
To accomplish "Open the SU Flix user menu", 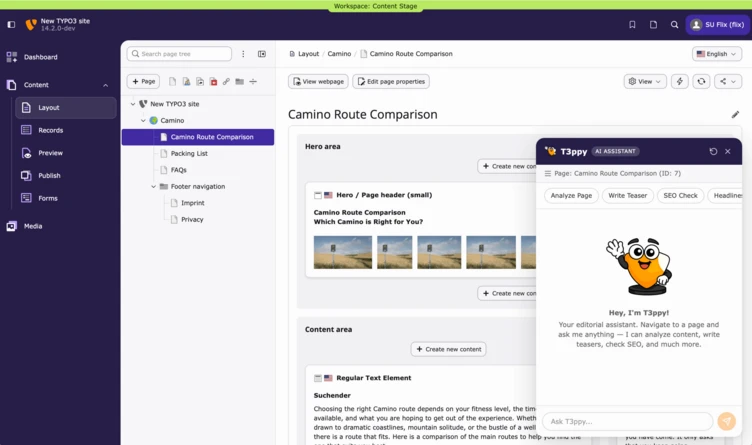I will (x=717, y=24).
